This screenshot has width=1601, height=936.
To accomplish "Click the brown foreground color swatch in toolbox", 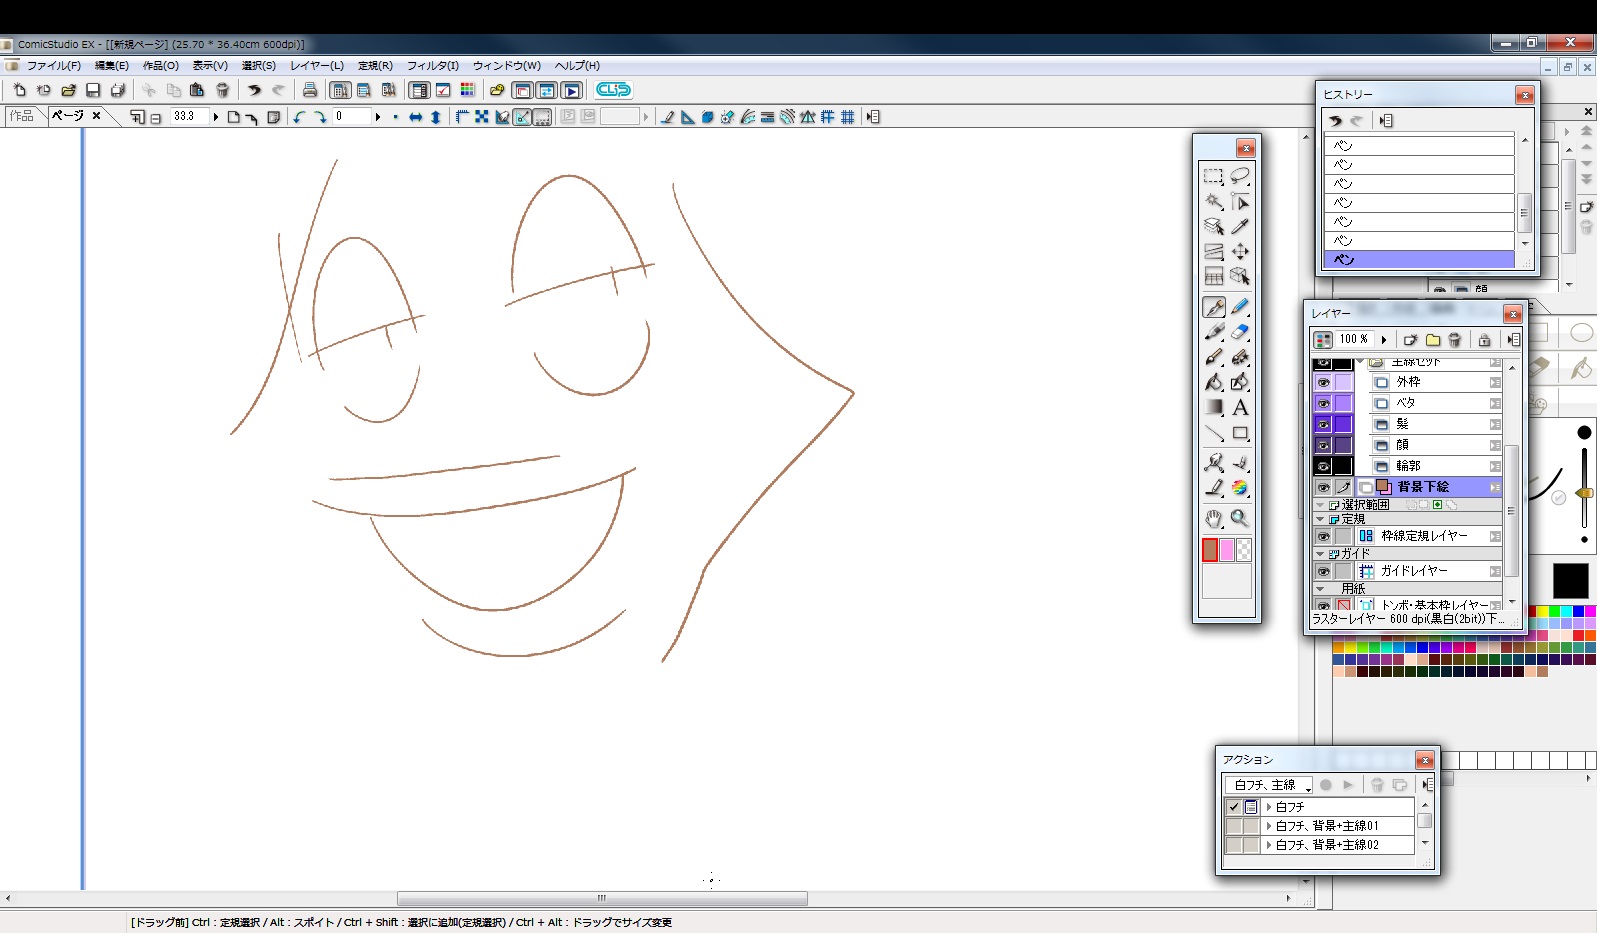I will pos(1210,550).
